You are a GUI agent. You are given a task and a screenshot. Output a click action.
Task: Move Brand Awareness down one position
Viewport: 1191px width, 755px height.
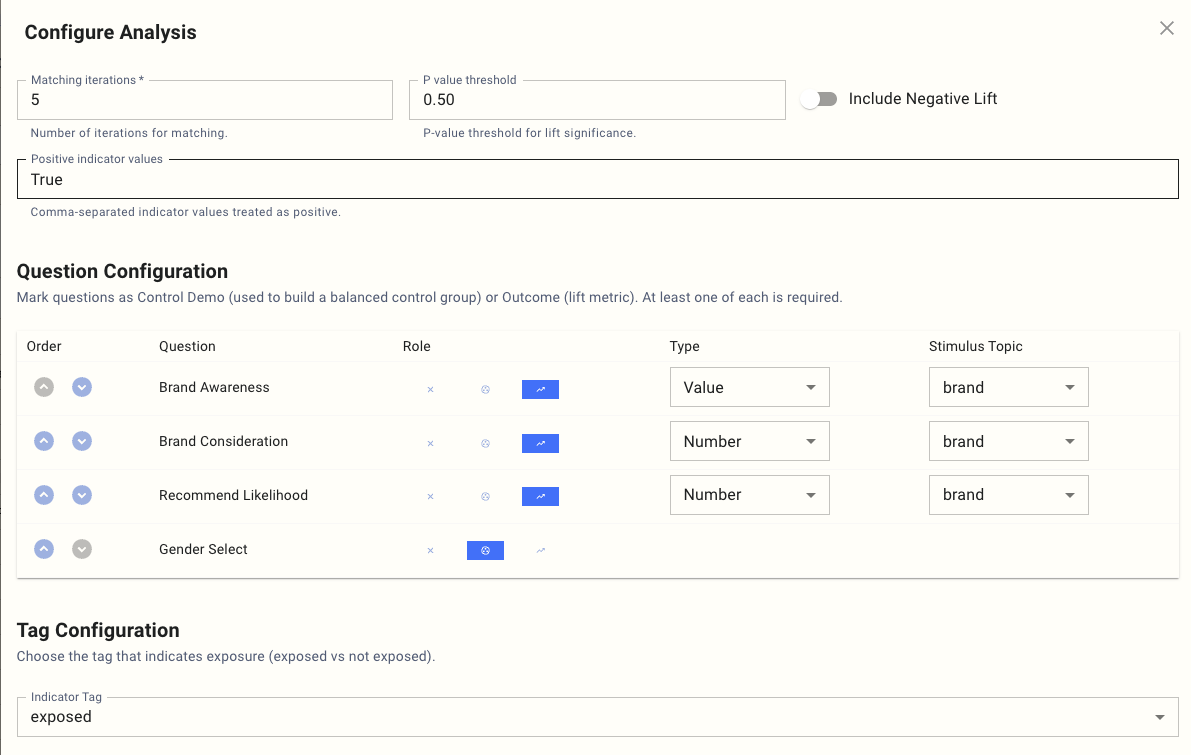82,387
